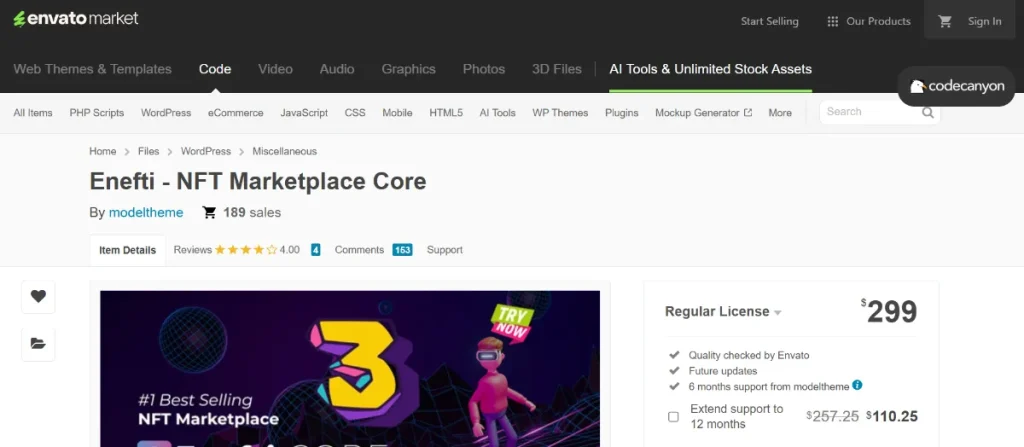Select the Code navigation item
This screenshot has width=1024, height=447.
pyautogui.click(x=215, y=69)
